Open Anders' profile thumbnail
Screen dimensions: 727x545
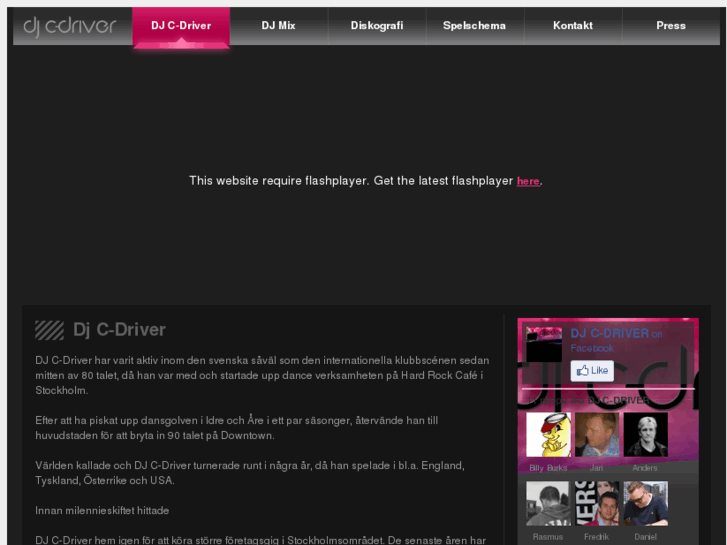pyautogui.click(x=645, y=435)
